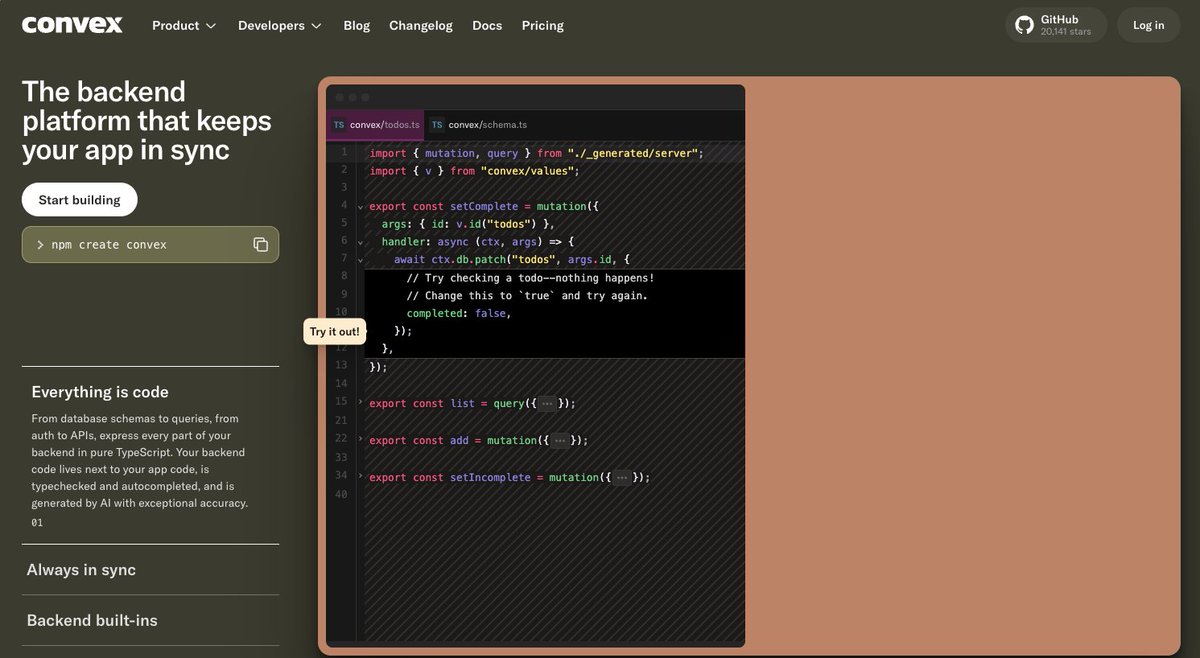The image size is (1200, 658).
Task: Open the Docs link
Action: 487,25
